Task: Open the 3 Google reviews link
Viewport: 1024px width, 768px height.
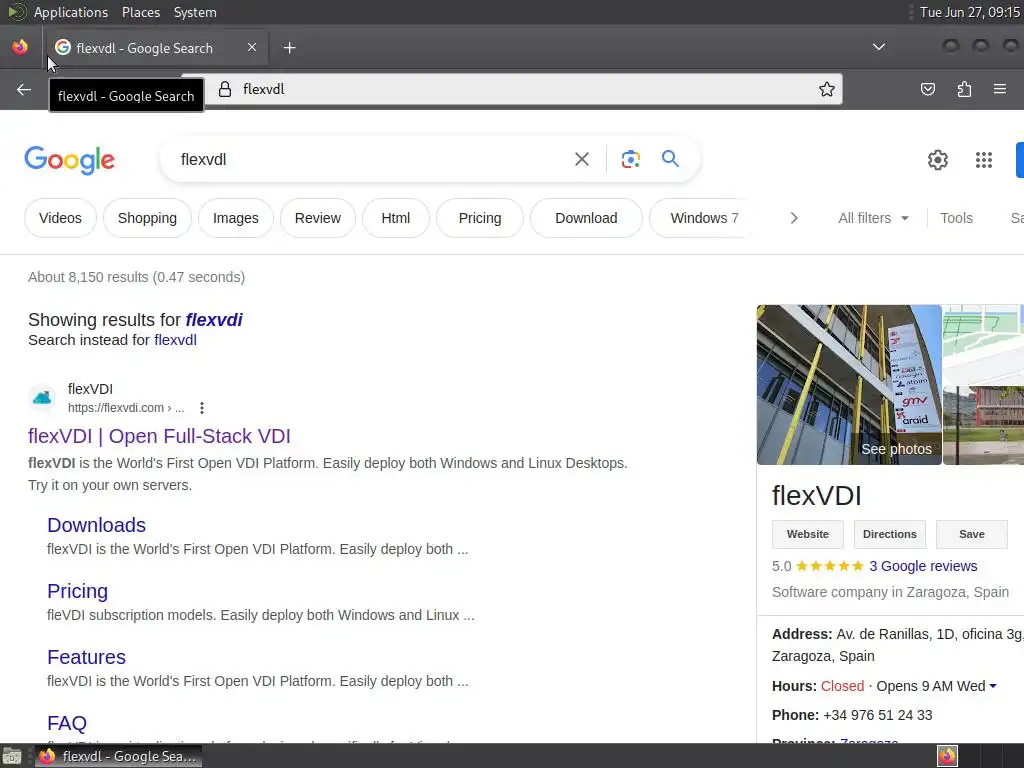Action: tap(923, 566)
